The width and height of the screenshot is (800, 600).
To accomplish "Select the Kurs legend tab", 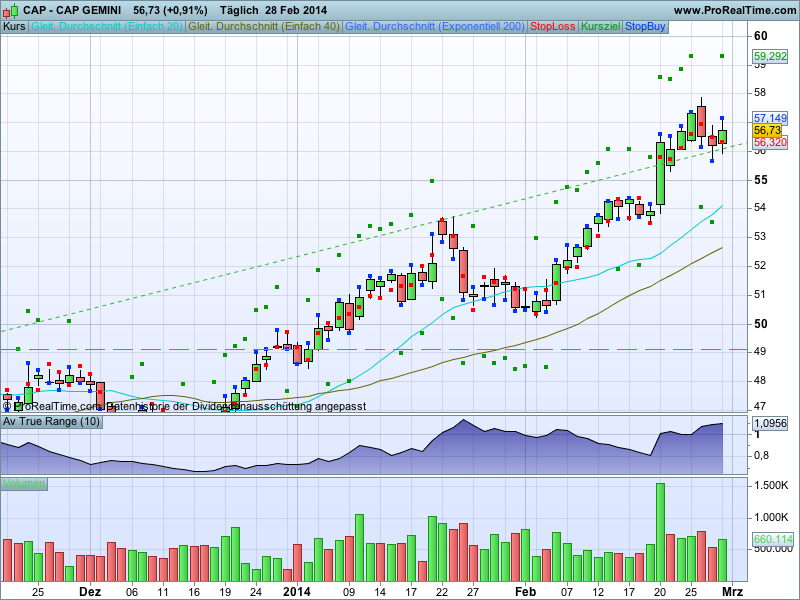I will [x=14, y=27].
